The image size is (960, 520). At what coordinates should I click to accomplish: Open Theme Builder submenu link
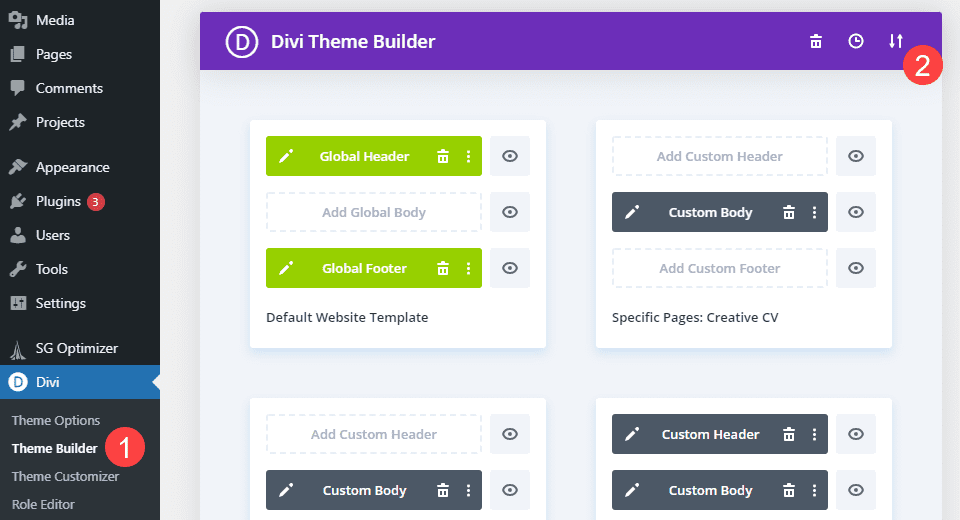click(x=54, y=448)
